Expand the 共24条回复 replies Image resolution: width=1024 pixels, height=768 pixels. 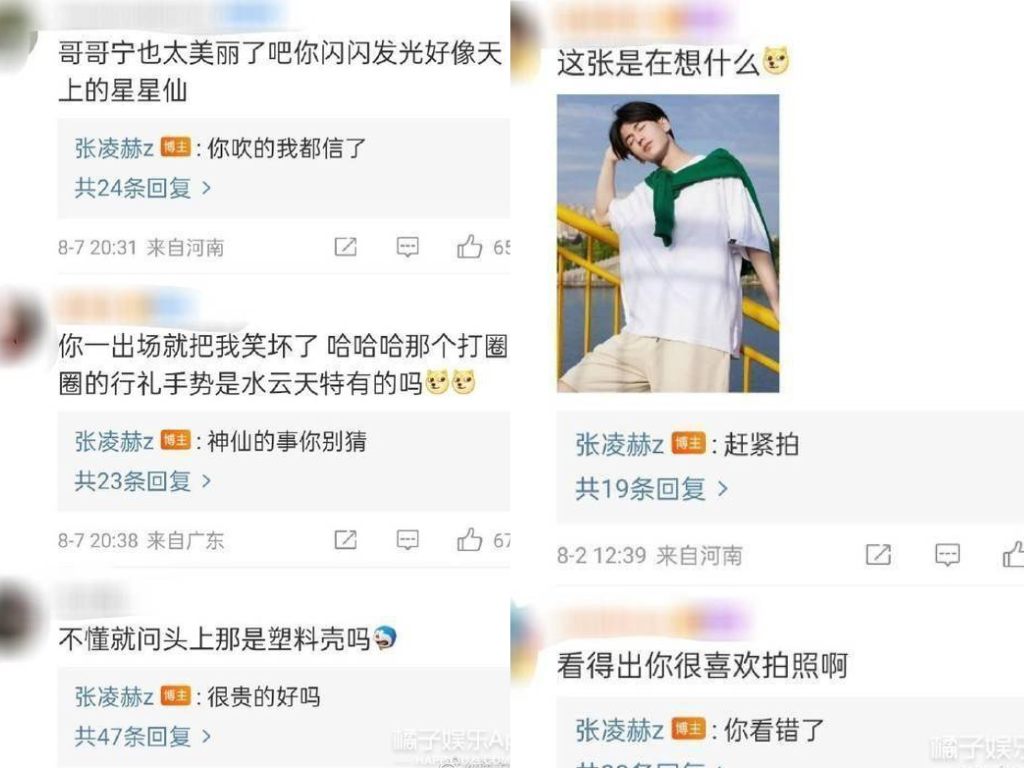coord(142,188)
